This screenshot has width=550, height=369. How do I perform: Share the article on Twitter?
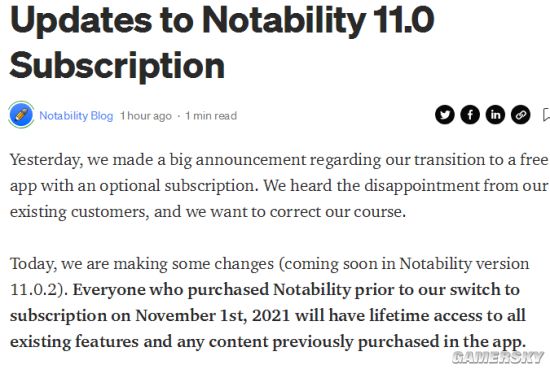(x=444, y=115)
